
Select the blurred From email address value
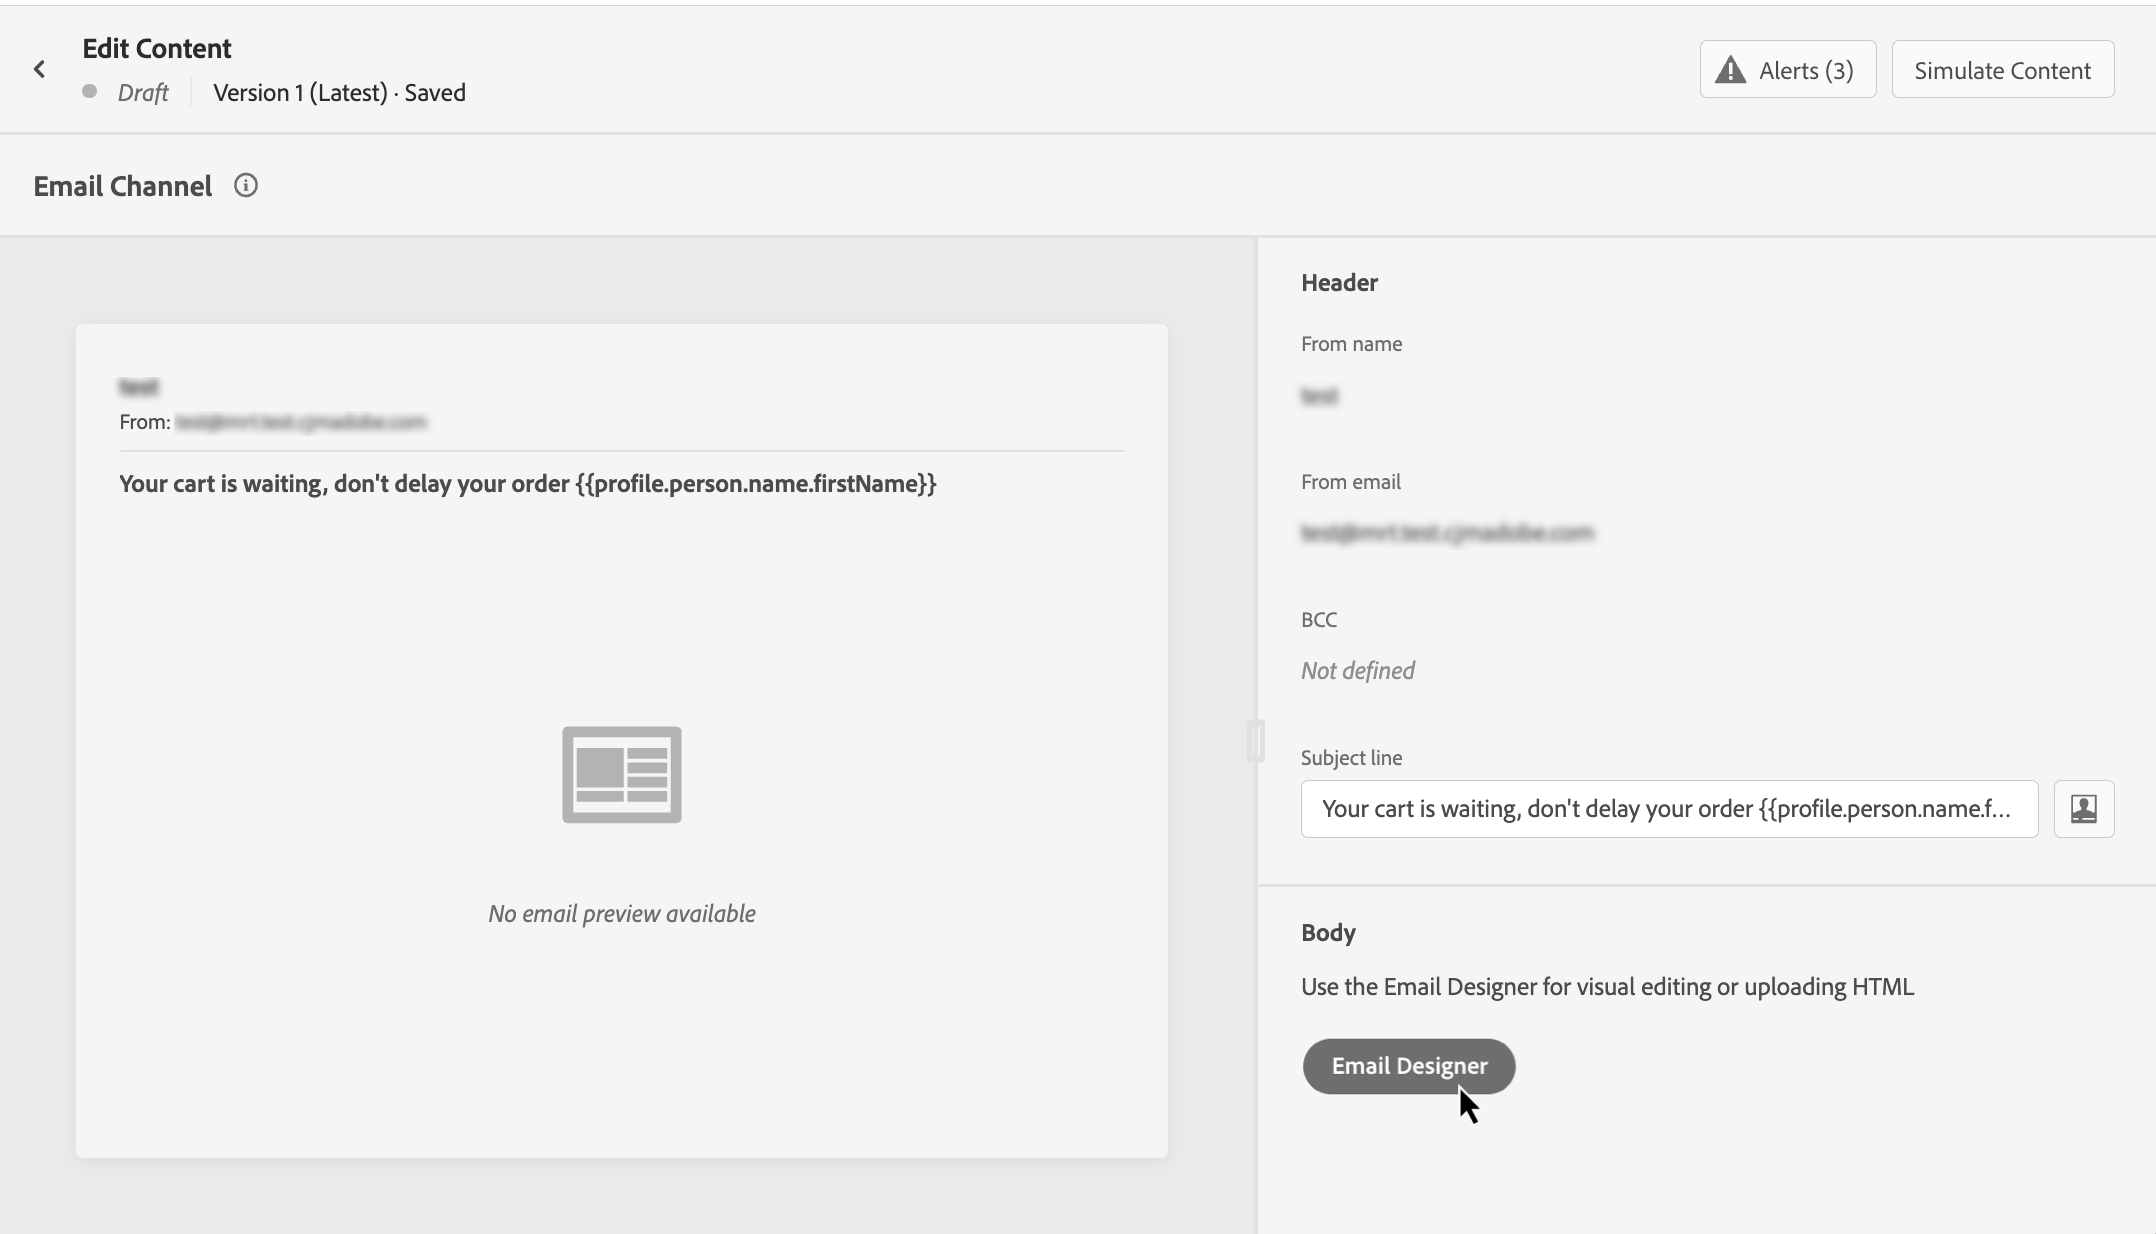tap(1446, 533)
